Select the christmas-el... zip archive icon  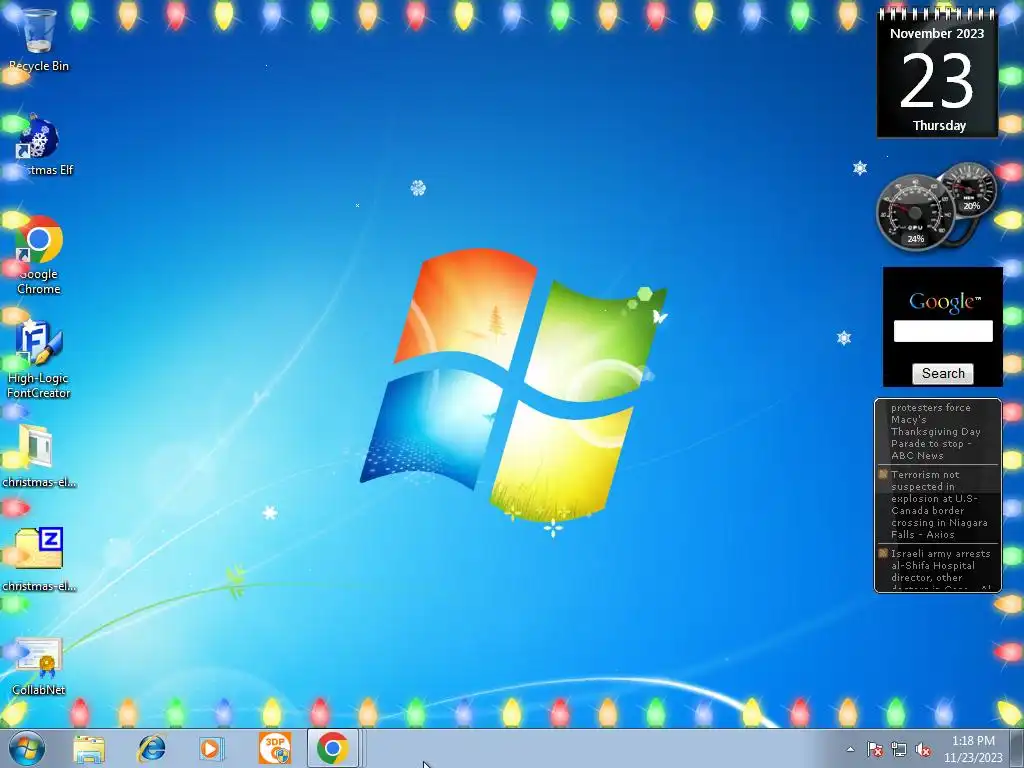click(39, 559)
